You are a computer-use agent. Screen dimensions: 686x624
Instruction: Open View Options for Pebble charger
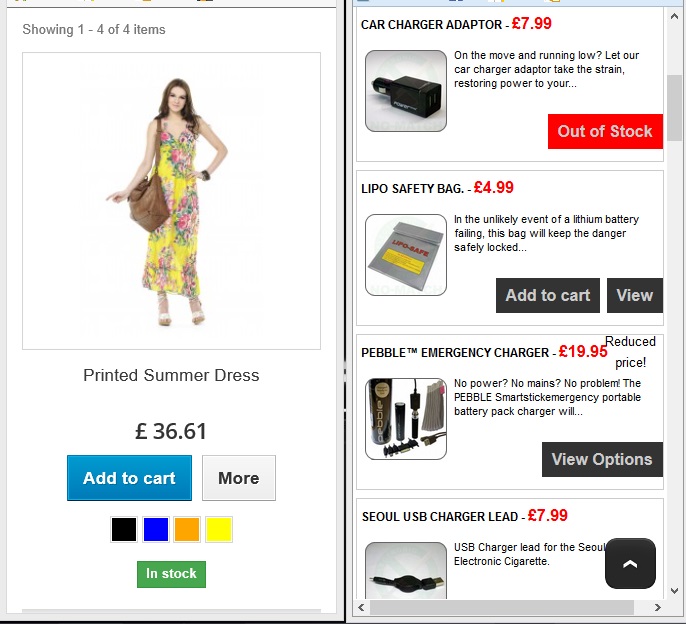(602, 459)
